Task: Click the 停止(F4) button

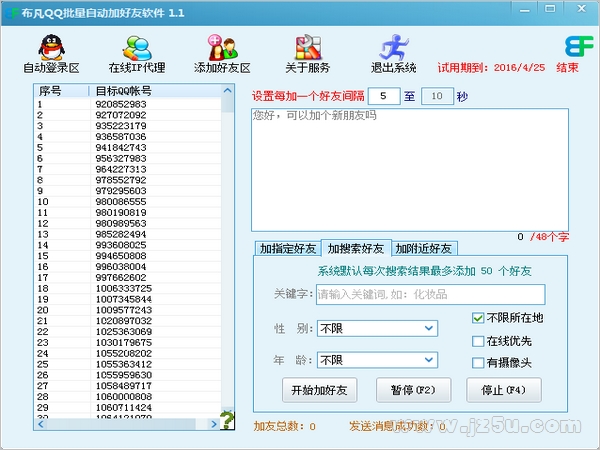Action: [x=504, y=390]
